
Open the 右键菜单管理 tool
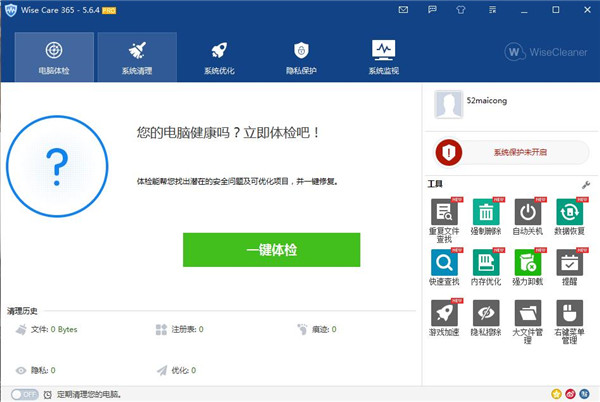tap(569, 321)
